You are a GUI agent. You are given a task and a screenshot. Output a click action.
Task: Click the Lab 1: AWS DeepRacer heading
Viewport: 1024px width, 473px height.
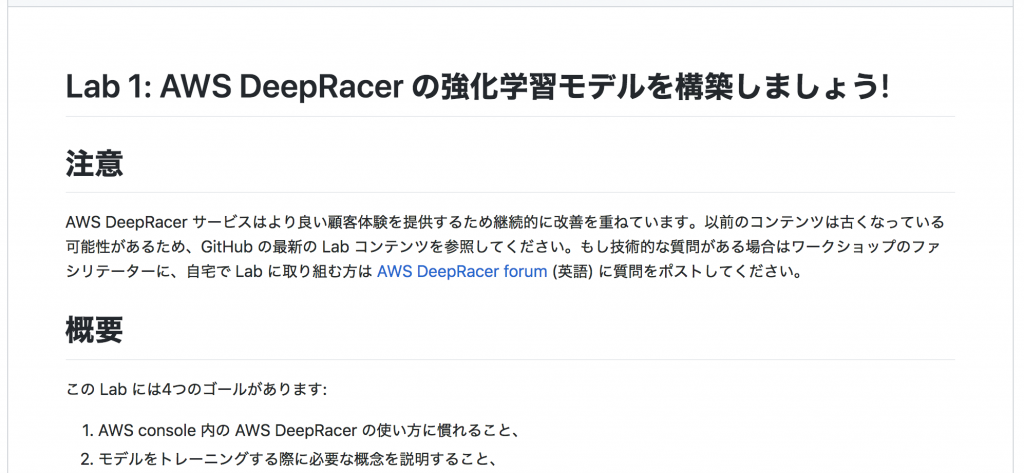tap(477, 88)
